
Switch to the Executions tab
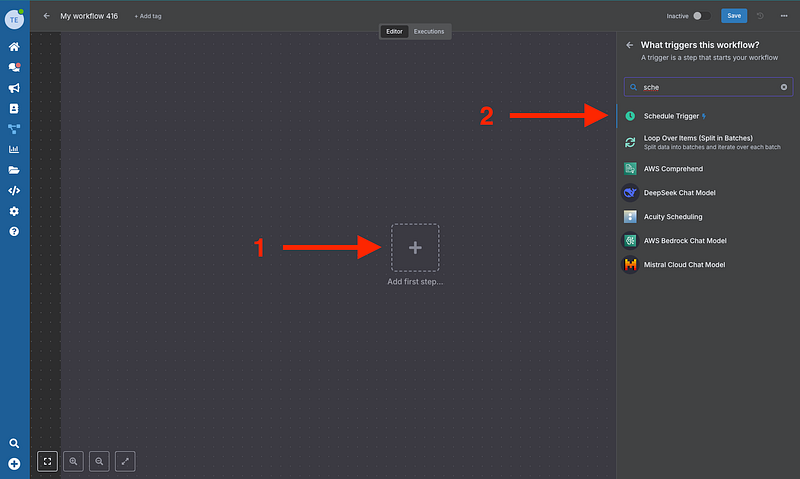point(429,32)
